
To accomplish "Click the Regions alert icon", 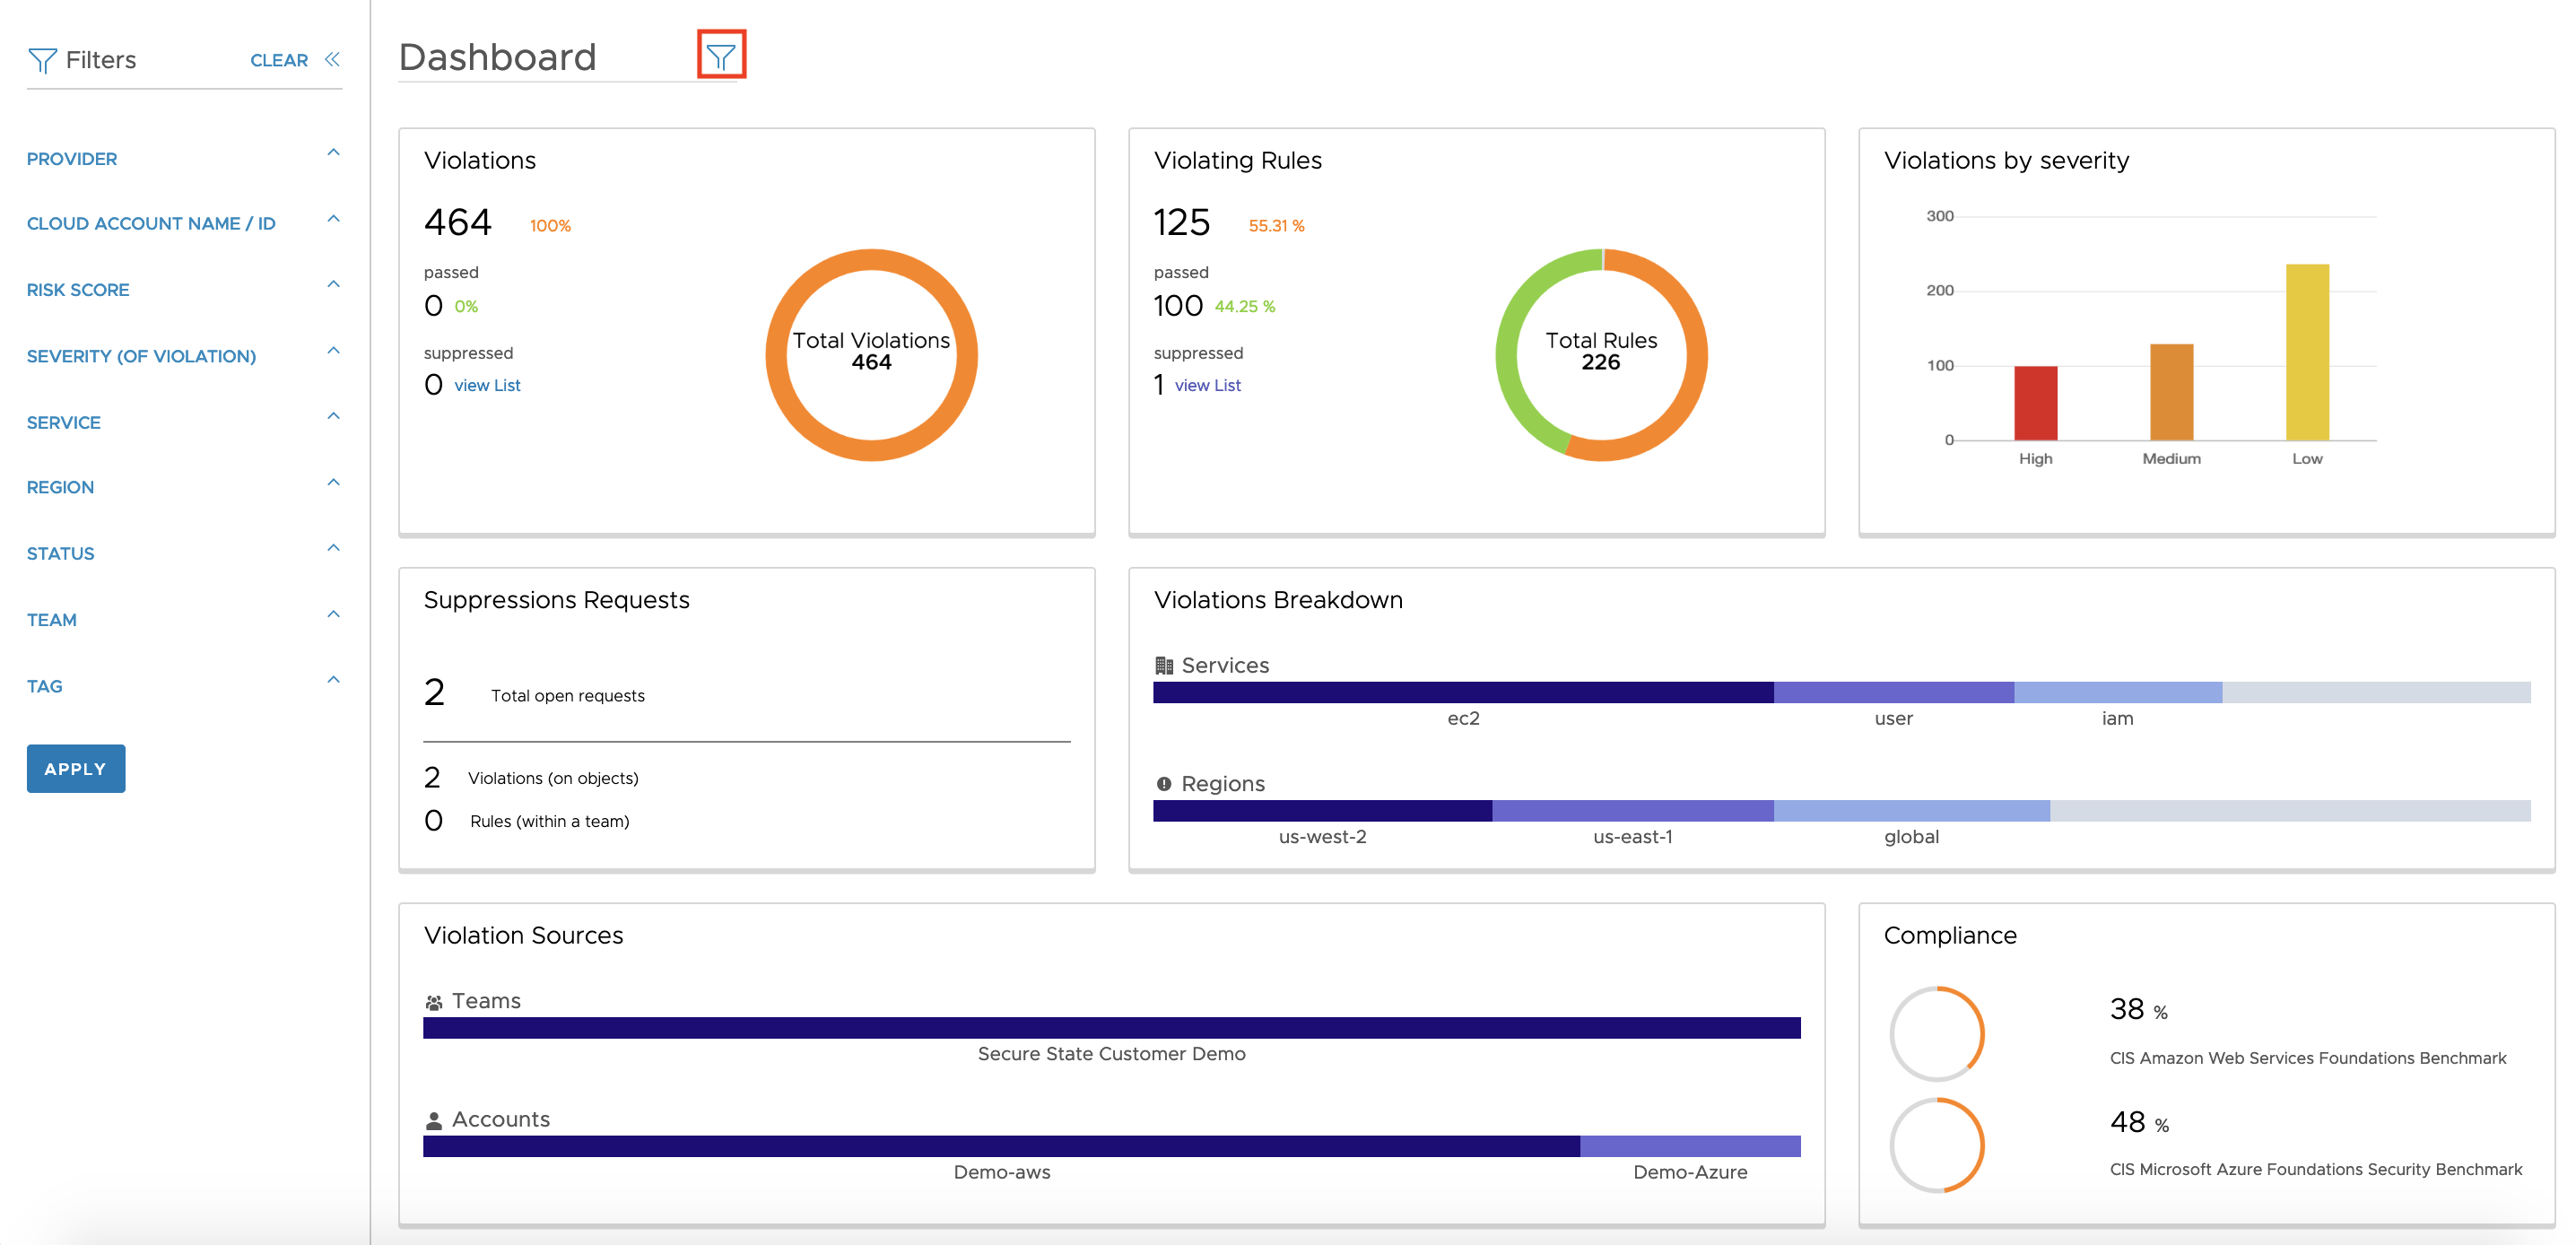I will tap(1163, 784).
